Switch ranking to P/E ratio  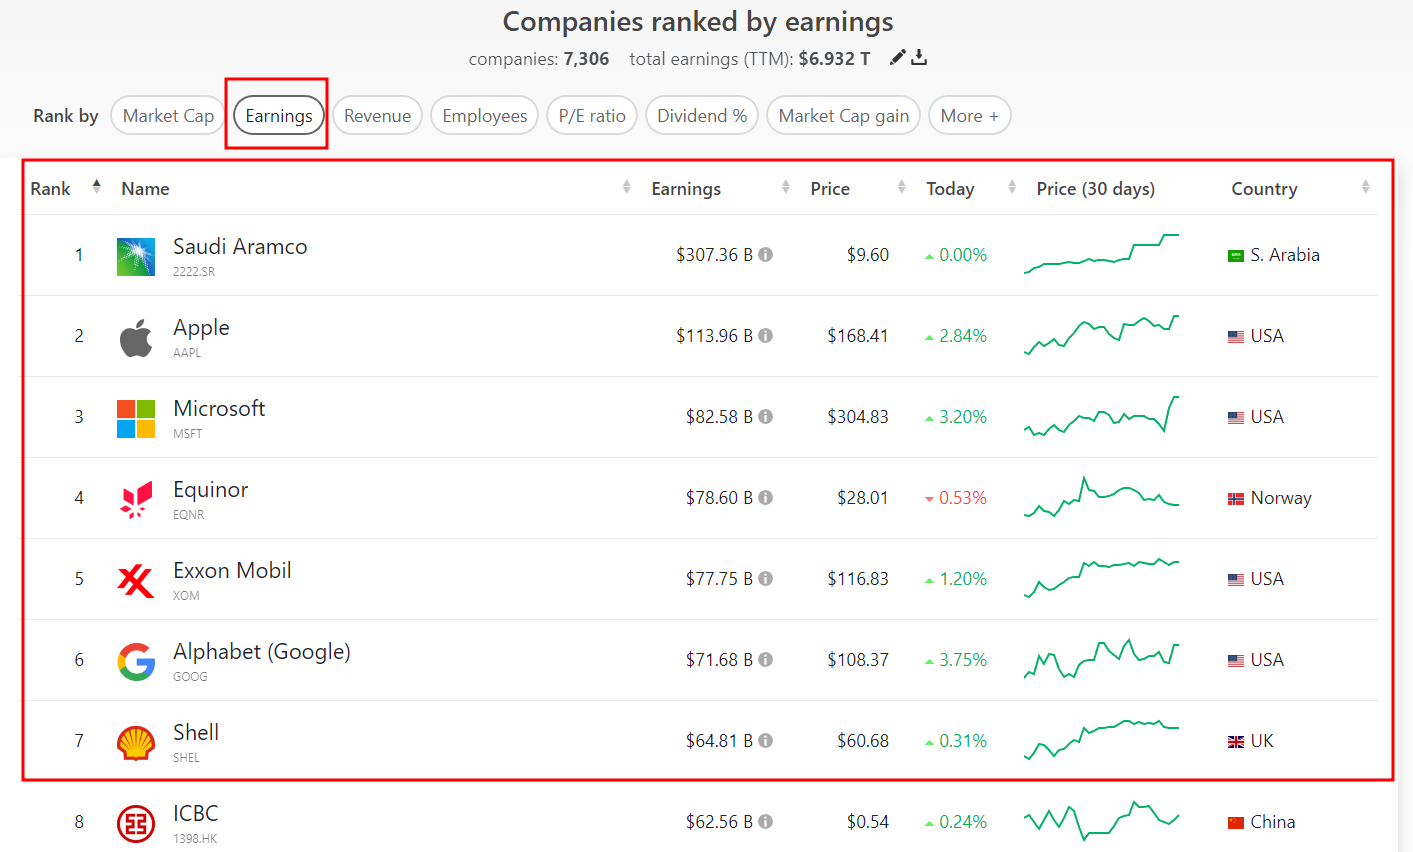[592, 115]
